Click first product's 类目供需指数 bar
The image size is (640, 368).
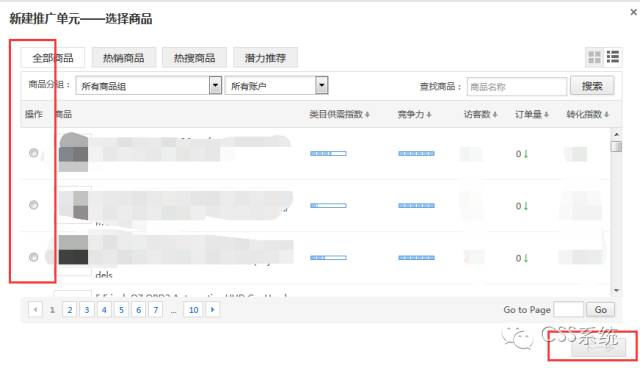pos(328,153)
